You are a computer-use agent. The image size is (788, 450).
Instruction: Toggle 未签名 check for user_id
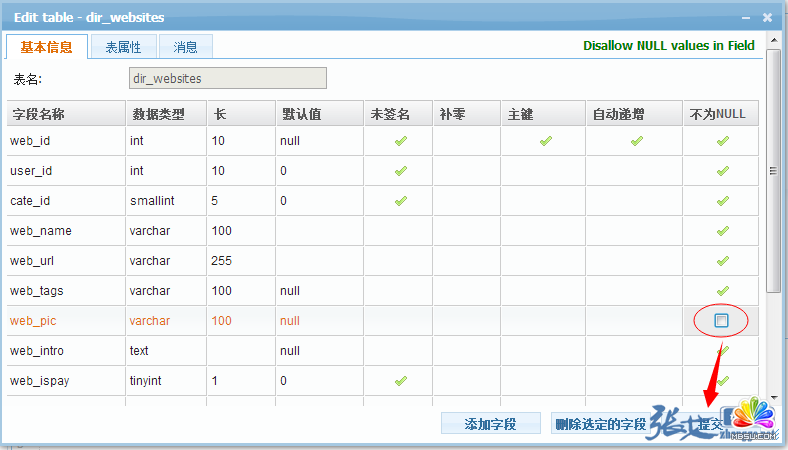[x=401, y=171]
